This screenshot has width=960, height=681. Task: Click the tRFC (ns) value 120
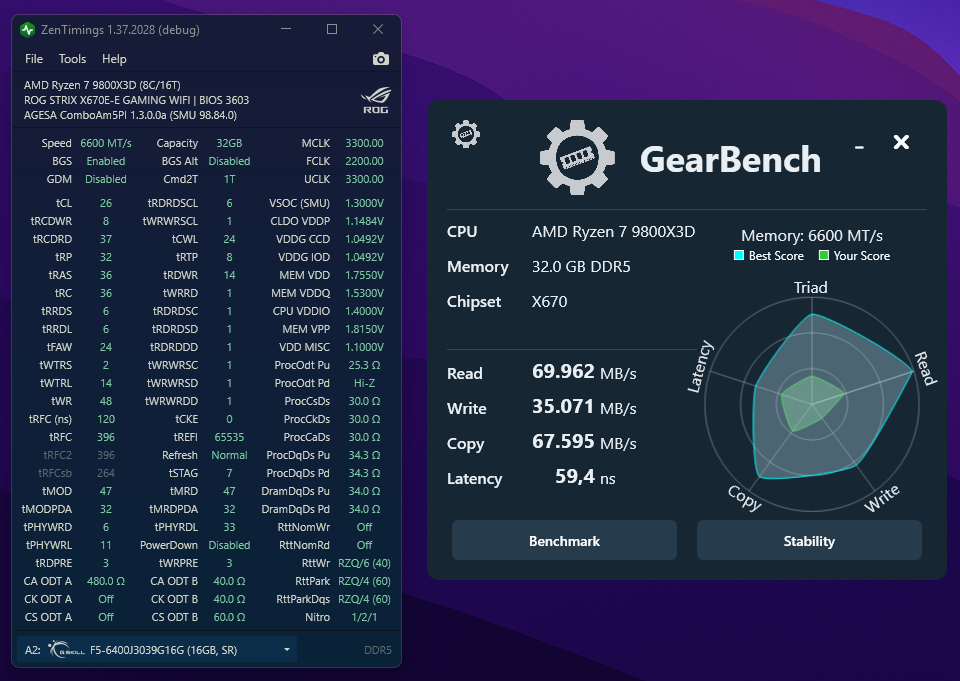point(106,419)
